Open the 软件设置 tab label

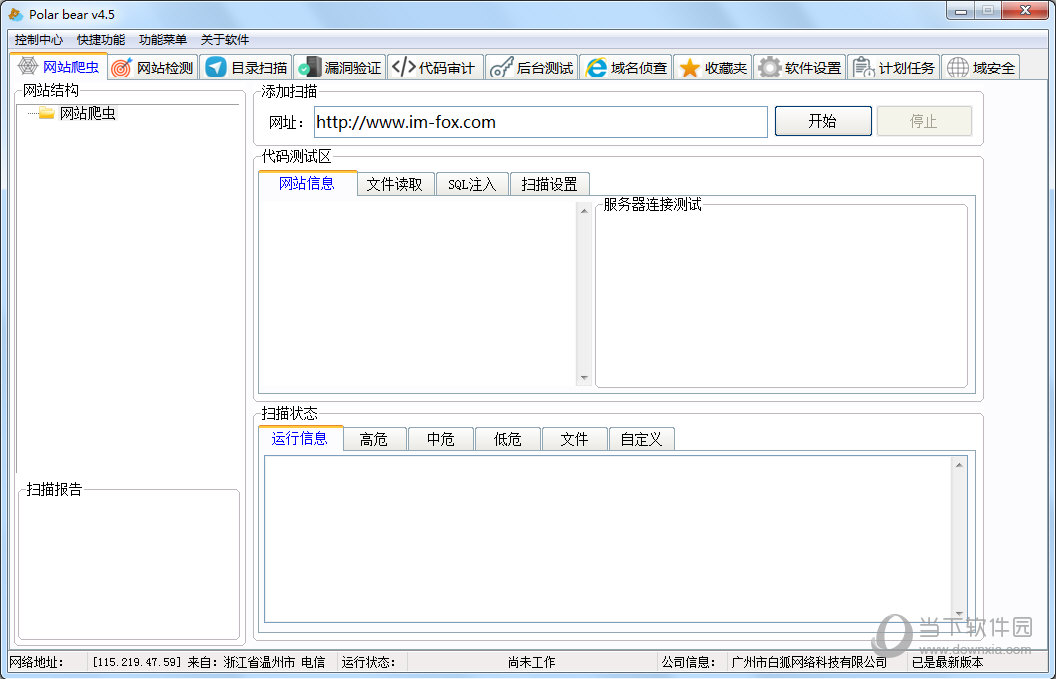tap(813, 68)
